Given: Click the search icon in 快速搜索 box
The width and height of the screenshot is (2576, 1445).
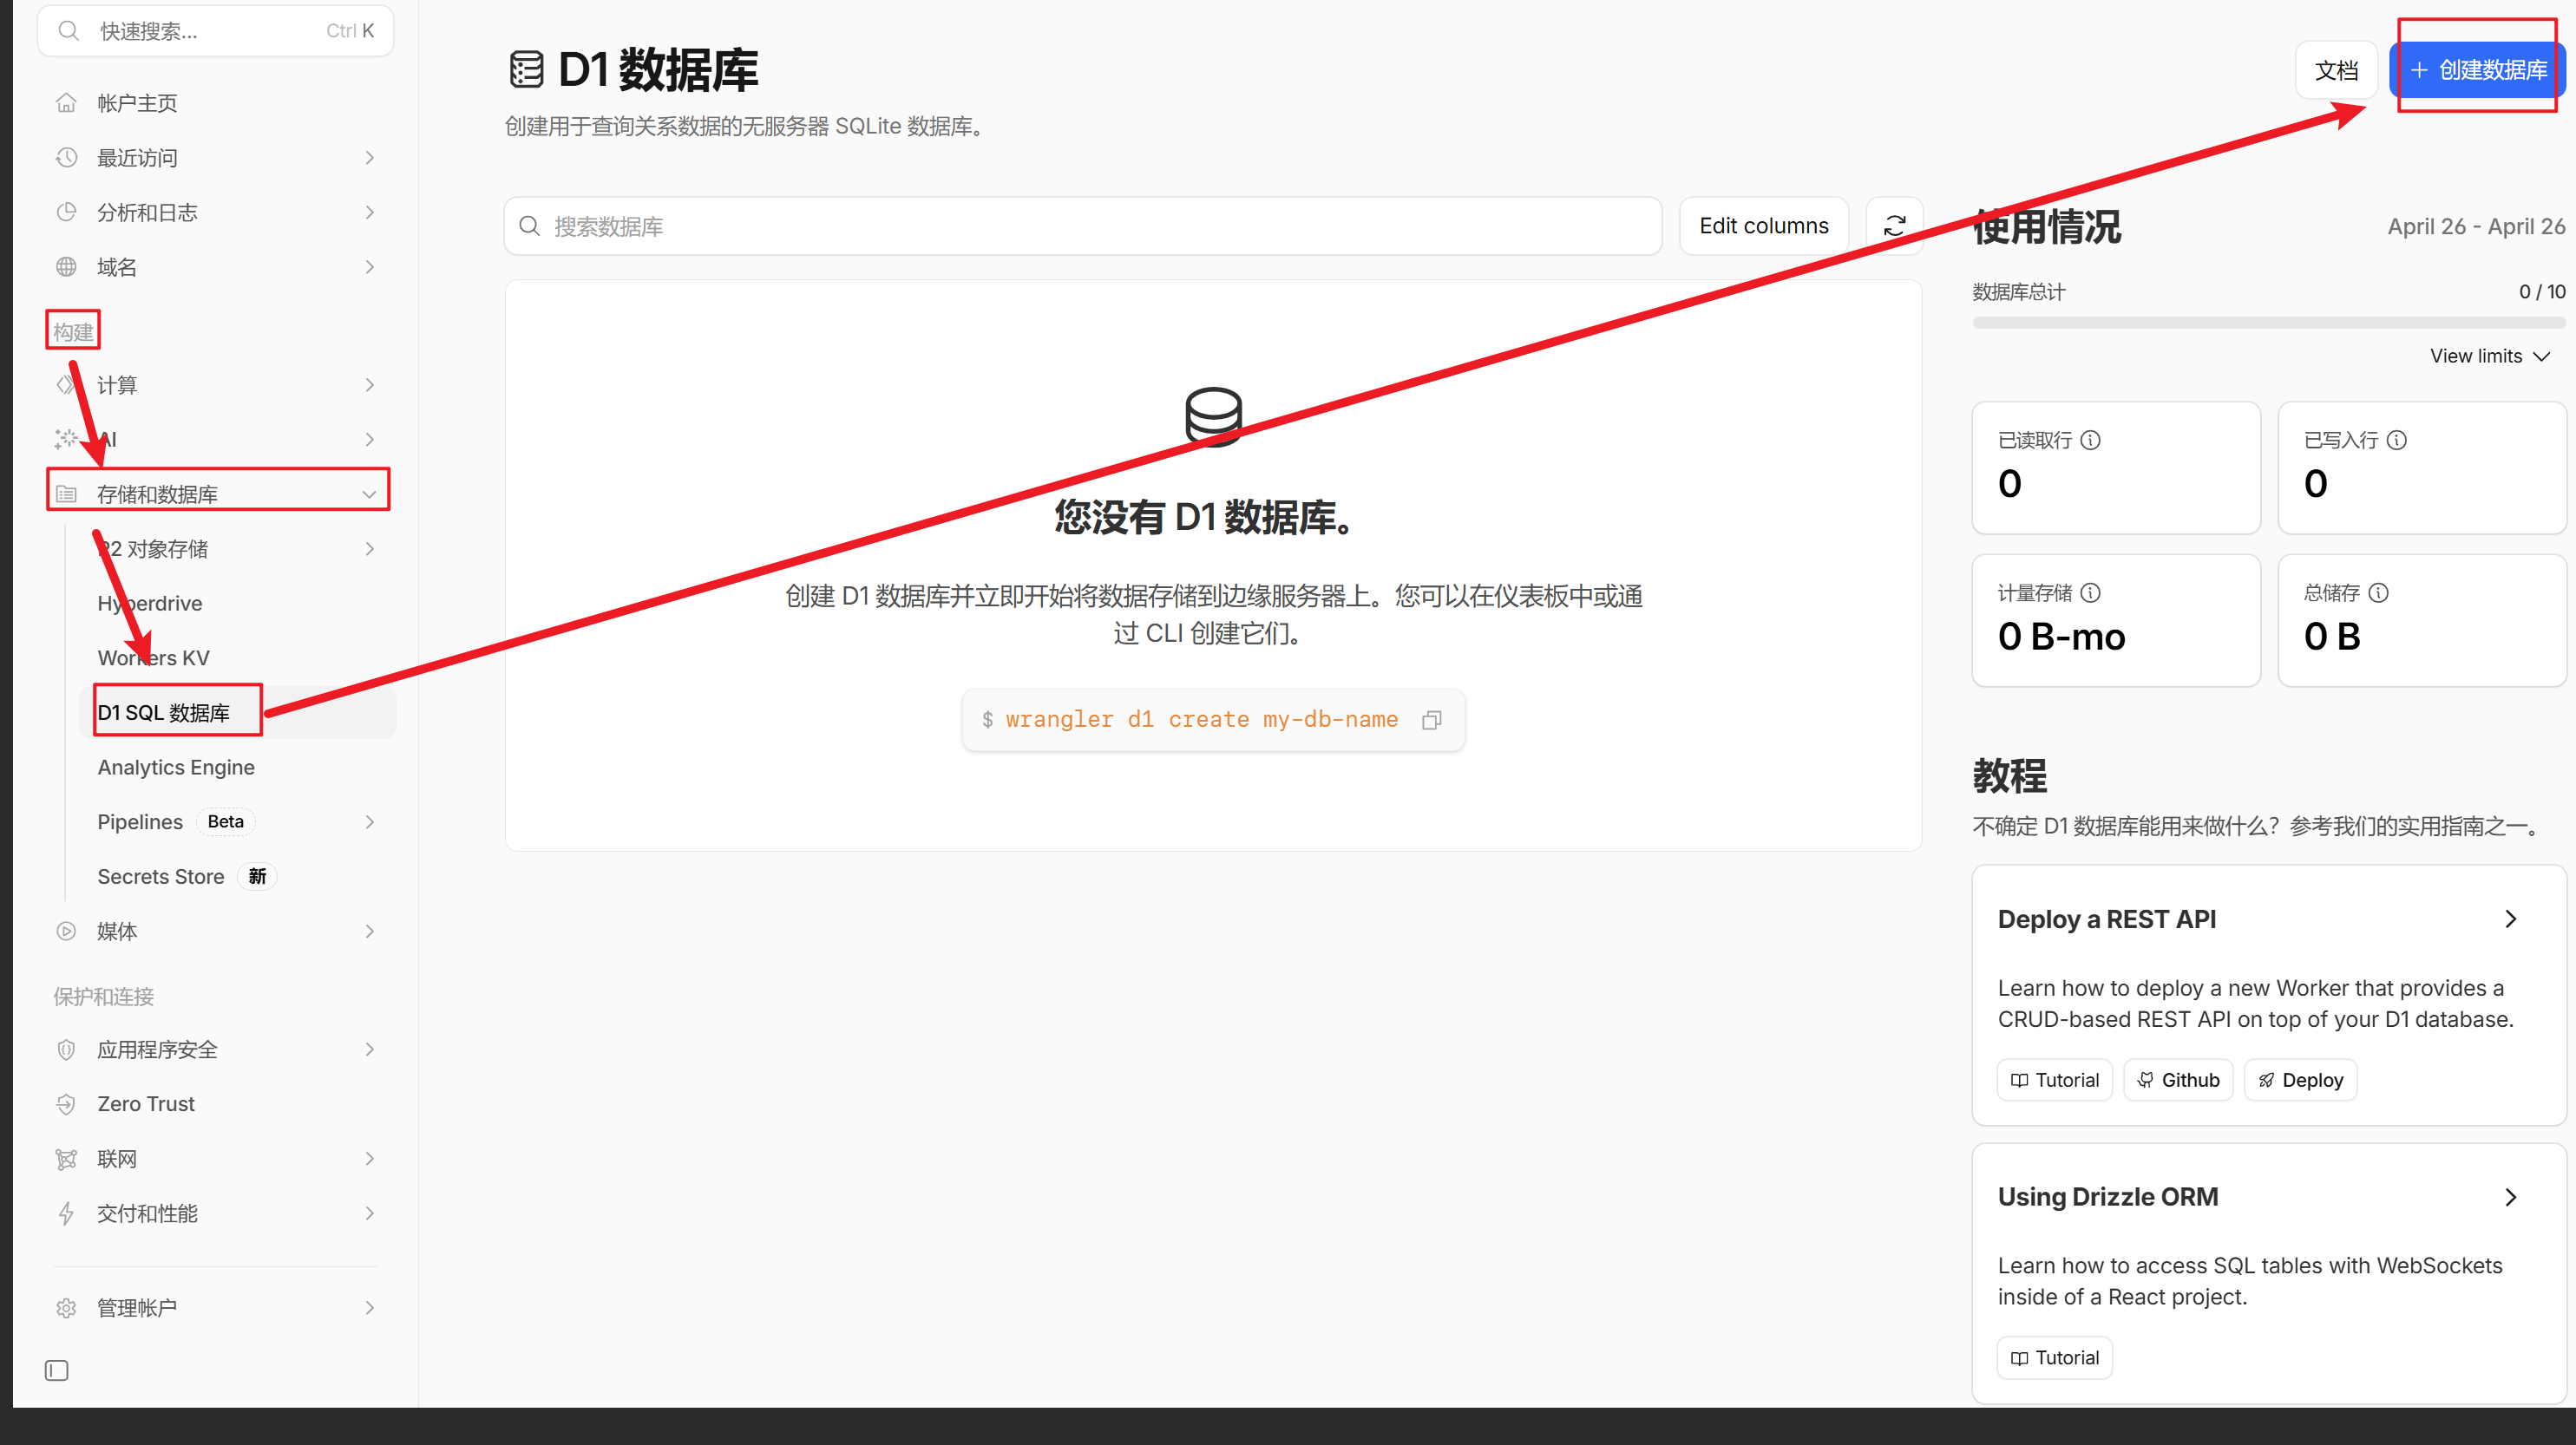Looking at the screenshot, I should click(68, 31).
